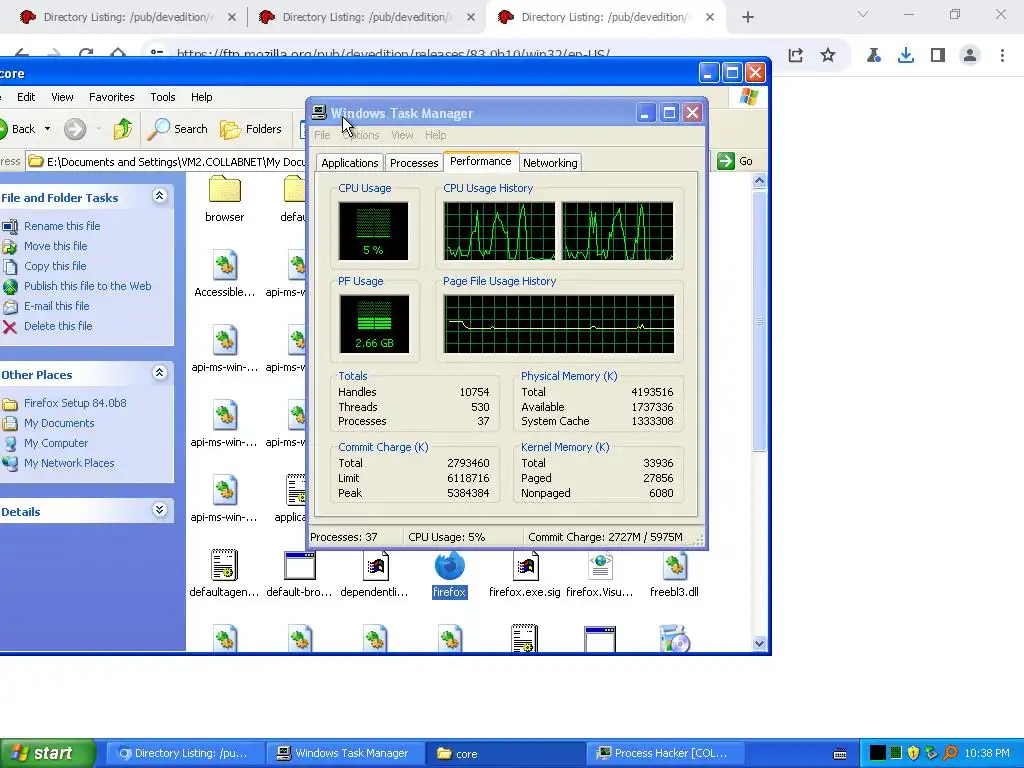Select the Performance tab
1024x768 pixels.
(x=481, y=161)
